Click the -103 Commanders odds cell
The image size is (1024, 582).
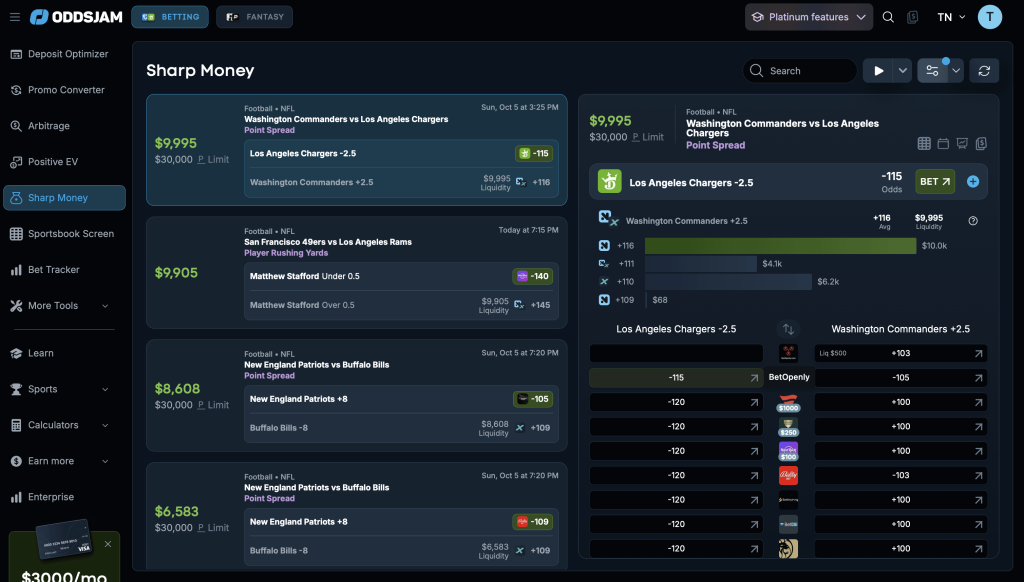[x=901, y=476]
